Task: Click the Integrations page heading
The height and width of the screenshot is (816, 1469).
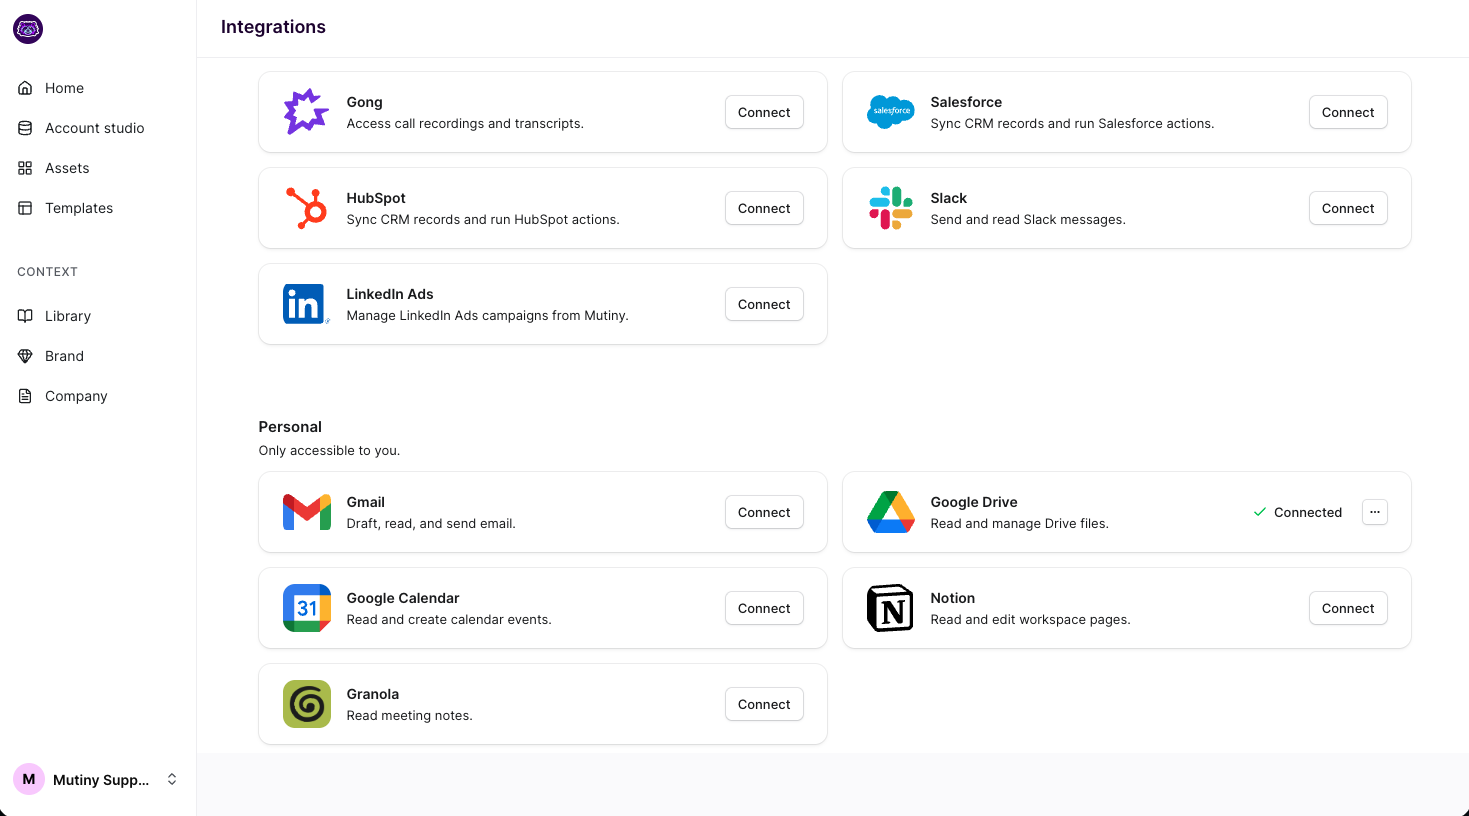Action: click(x=273, y=27)
